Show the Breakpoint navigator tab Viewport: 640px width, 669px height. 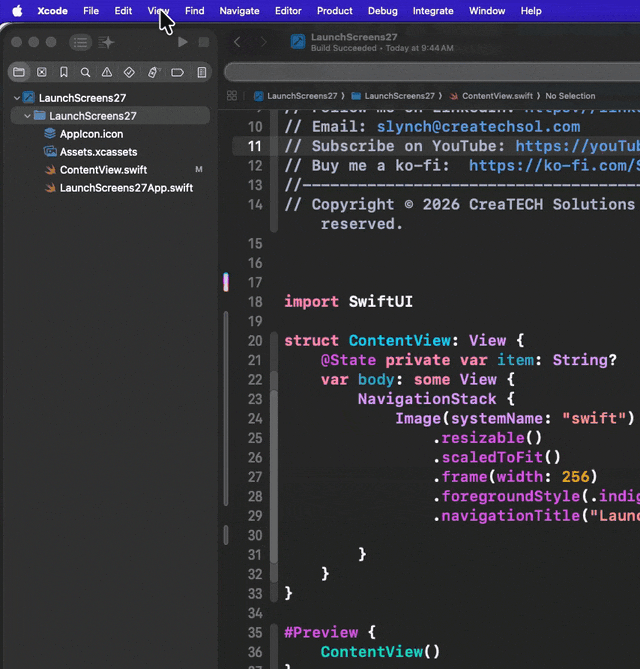177,72
